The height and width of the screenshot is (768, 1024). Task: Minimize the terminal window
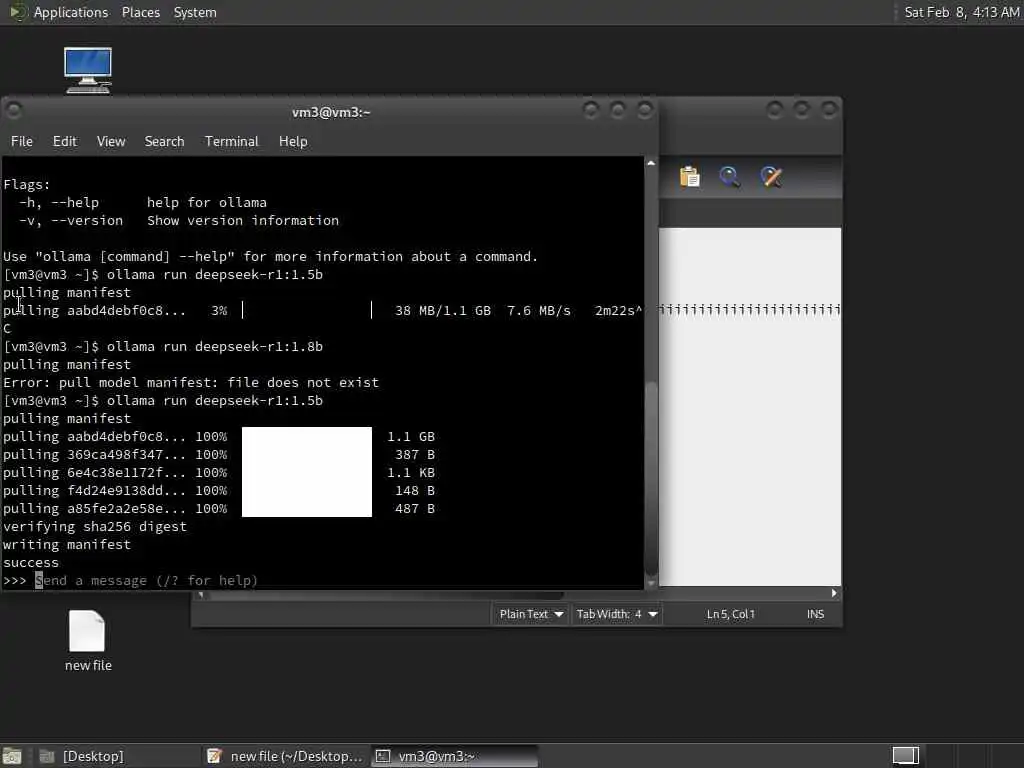[590, 110]
